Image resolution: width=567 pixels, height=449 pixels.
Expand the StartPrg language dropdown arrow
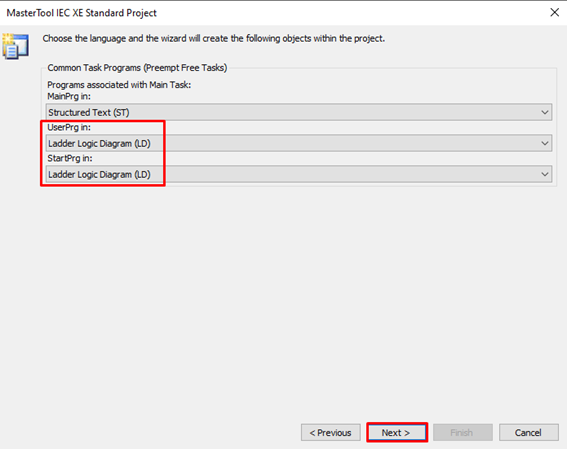[545, 174]
